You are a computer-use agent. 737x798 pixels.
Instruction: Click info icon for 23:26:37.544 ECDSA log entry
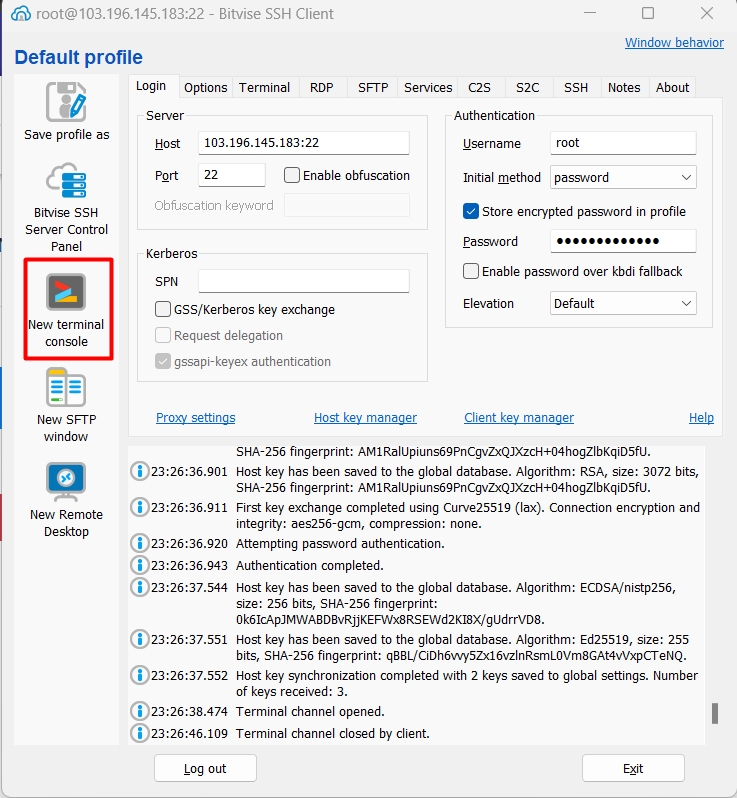(139, 587)
